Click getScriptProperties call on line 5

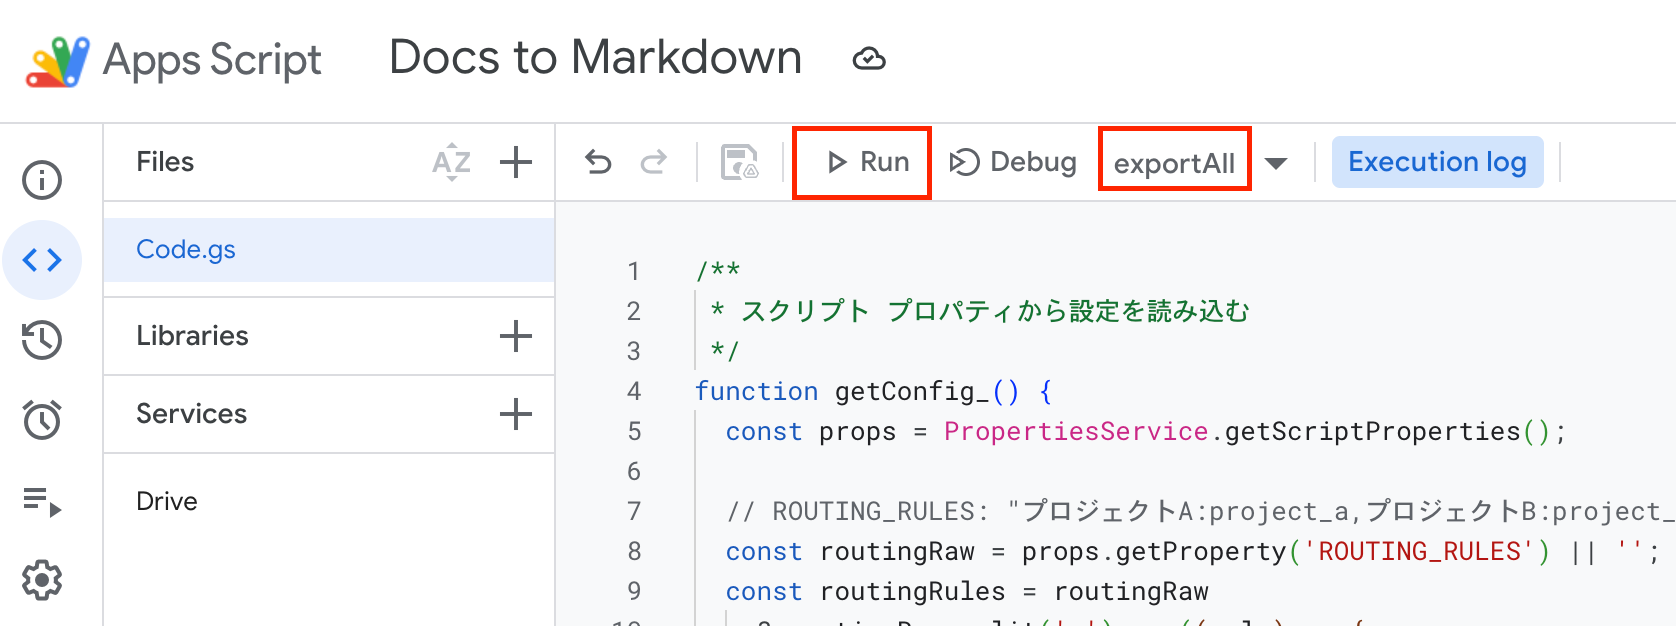tap(1372, 431)
